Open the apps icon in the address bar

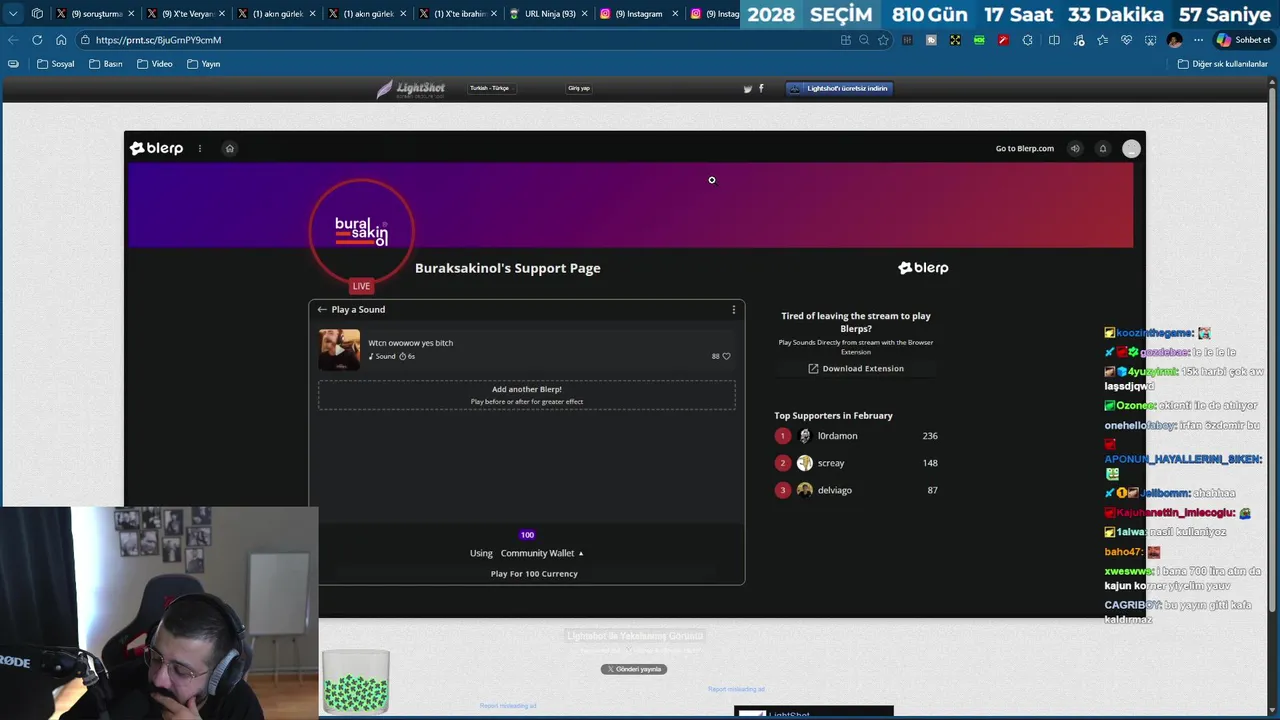click(846, 40)
